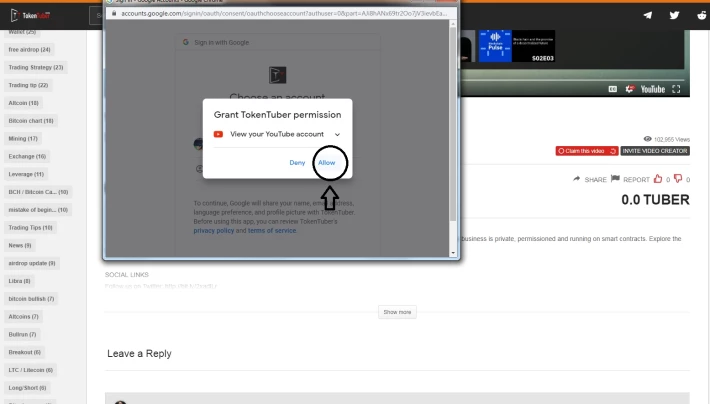Open the Reddit icon in header

point(701,15)
